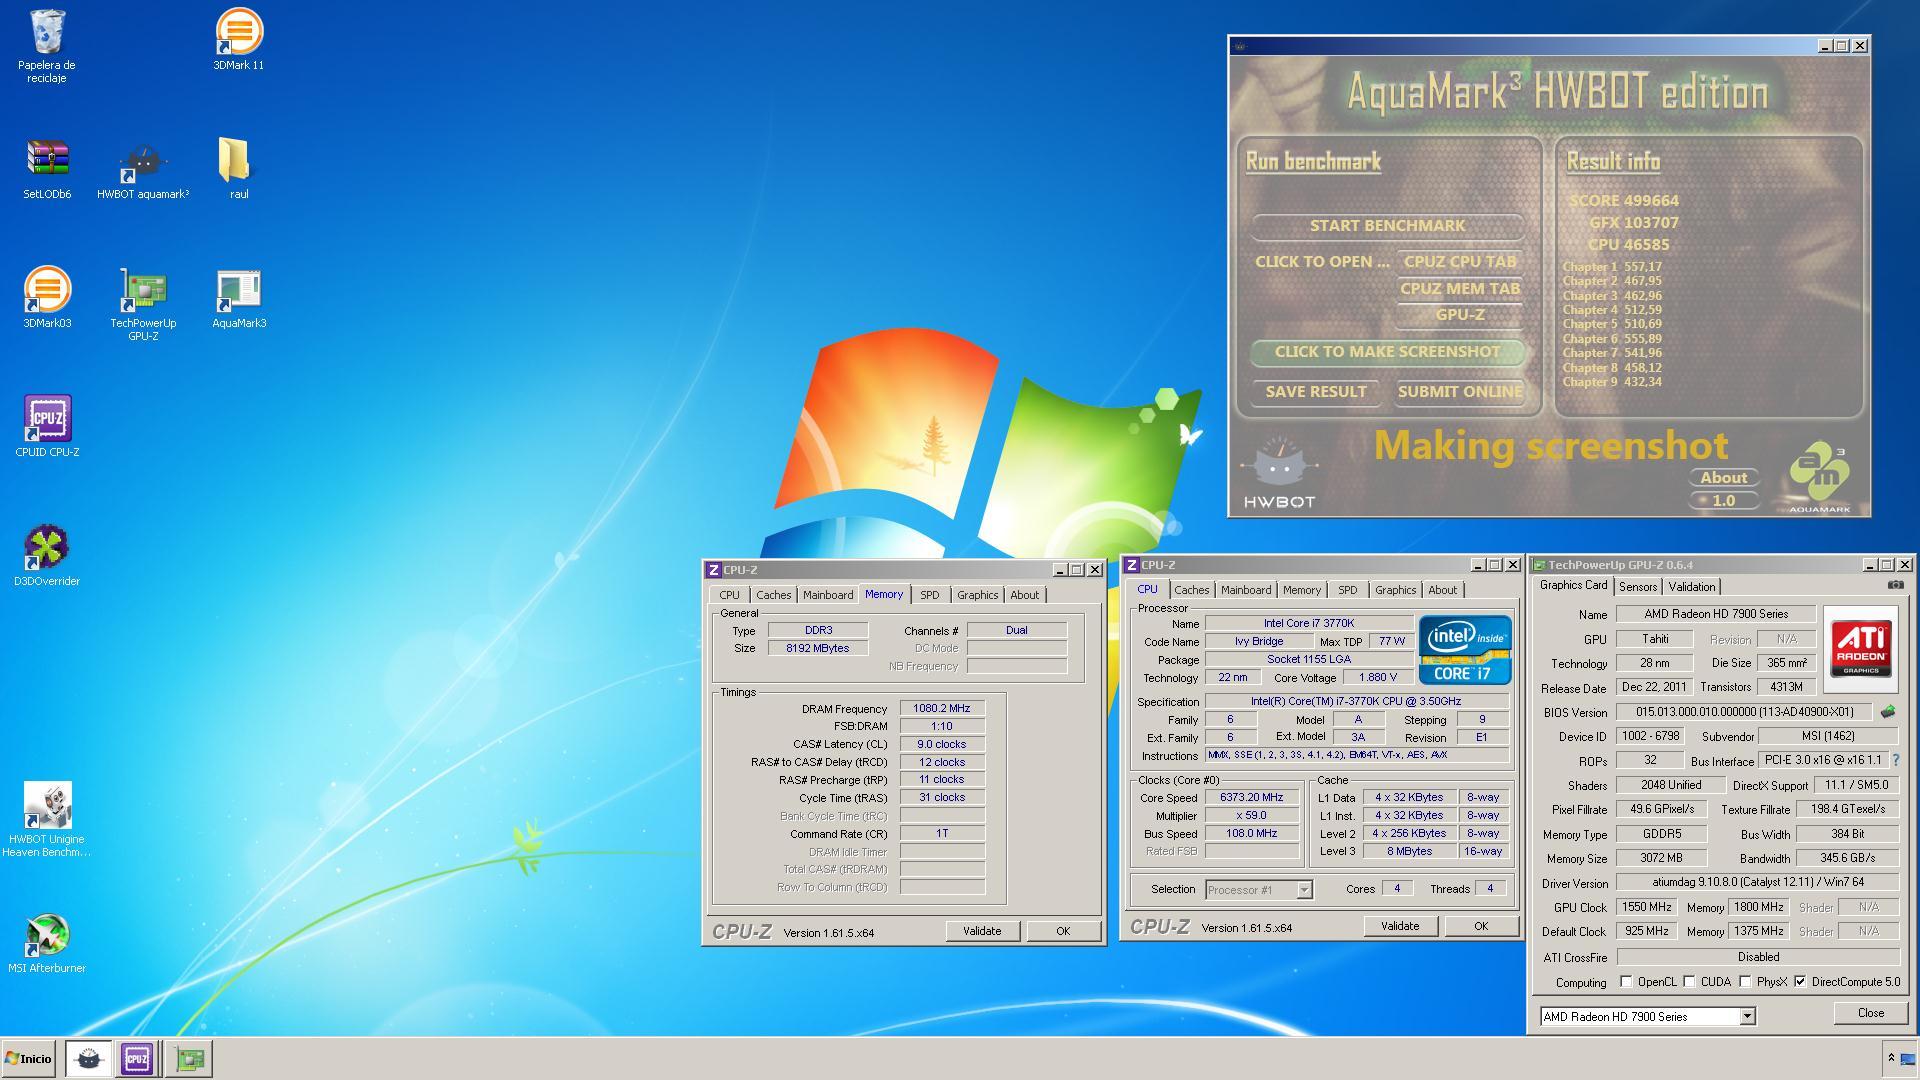The width and height of the screenshot is (1920, 1080).
Task: Click Validate in CPU-Z CPU window
Action: [1399, 926]
